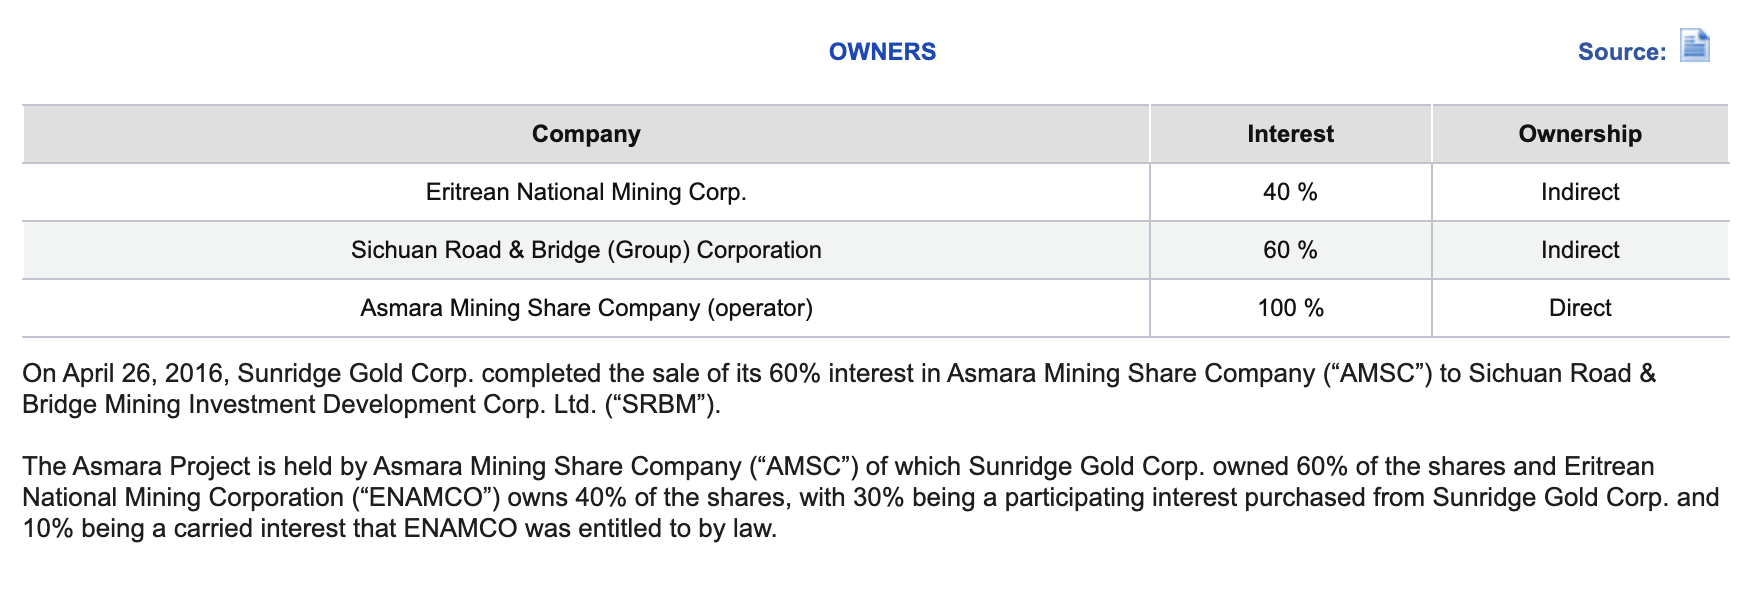Image resolution: width=1760 pixels, height=600 pixels.
Task: Select the 60 % interest table cell
Action: (1290, 250)
